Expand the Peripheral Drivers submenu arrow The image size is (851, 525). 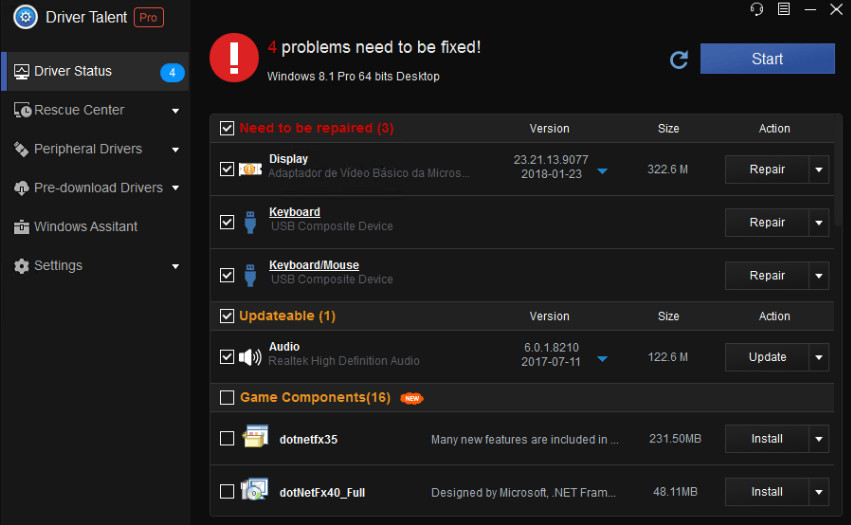[x=175, y=150]
